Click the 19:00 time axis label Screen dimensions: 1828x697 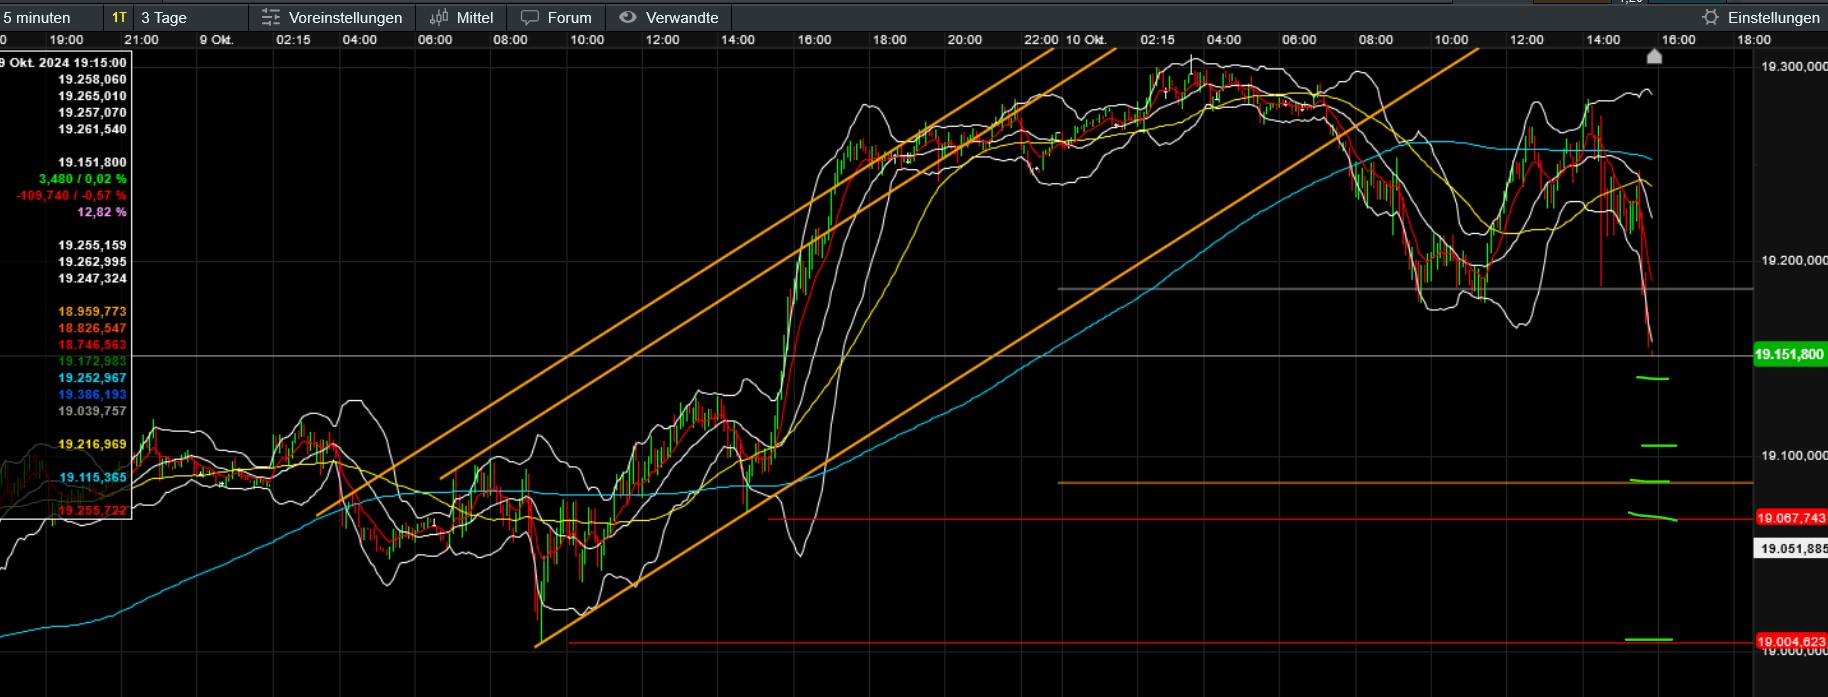coord(67,40)
